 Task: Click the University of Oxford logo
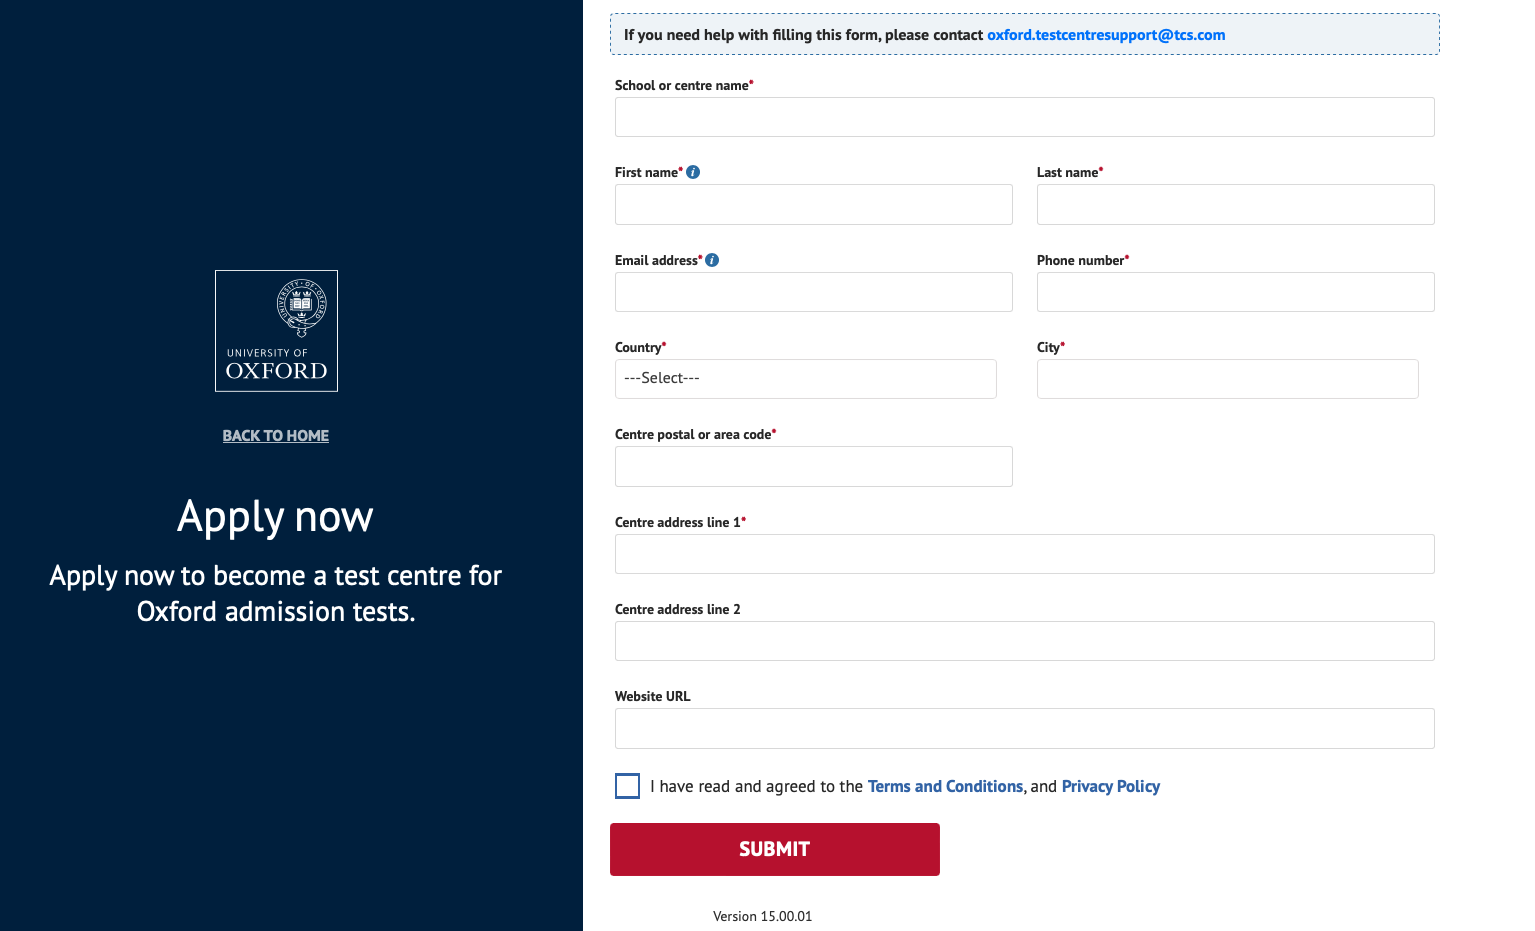tap(276, 331)
